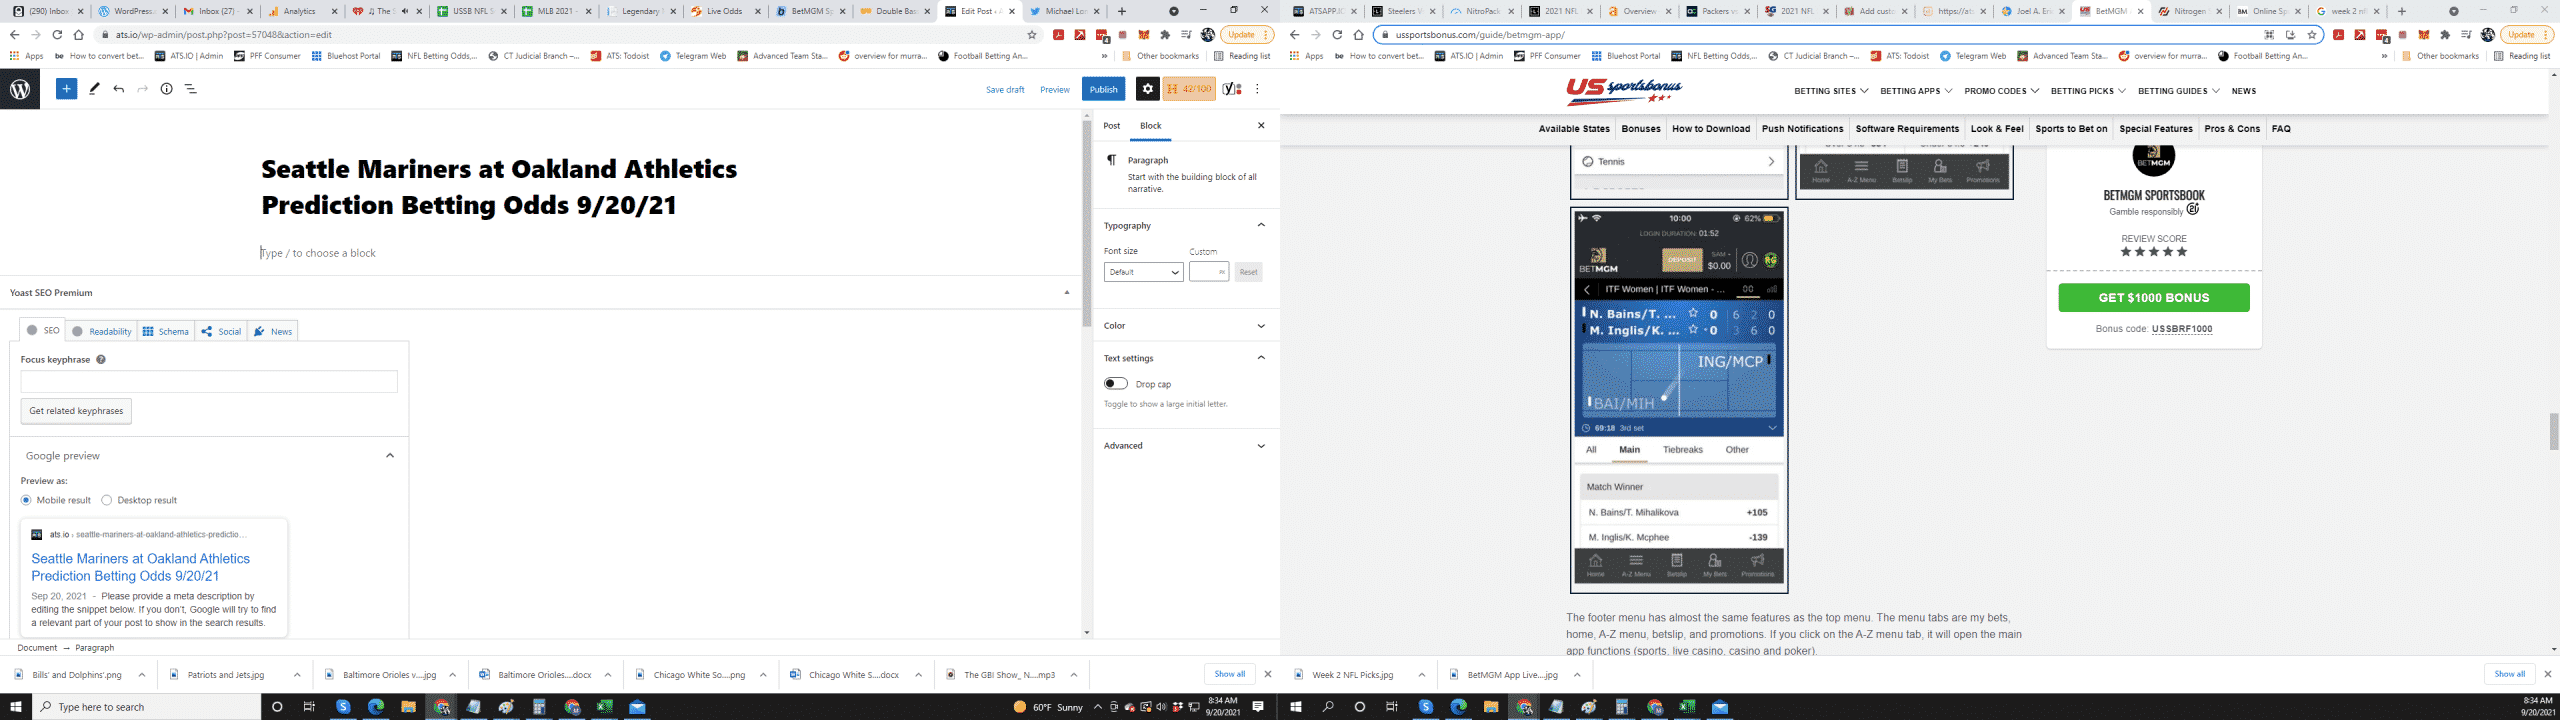2560x720 pixels.
Task: Click the tennis match app screenshot image
Action: (x=1679, y=400)
